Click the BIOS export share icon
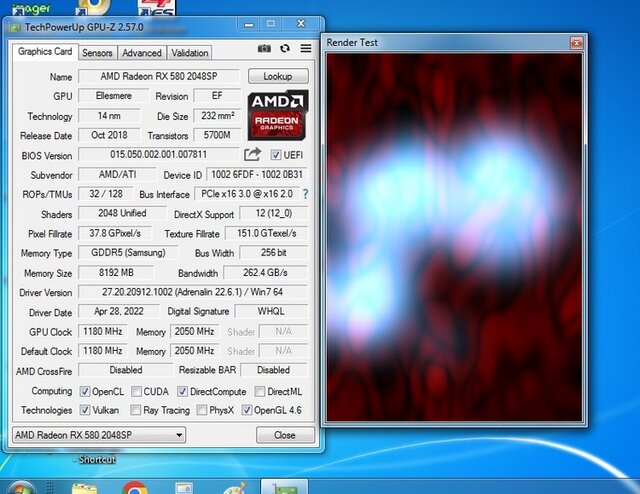 [252, 155]
